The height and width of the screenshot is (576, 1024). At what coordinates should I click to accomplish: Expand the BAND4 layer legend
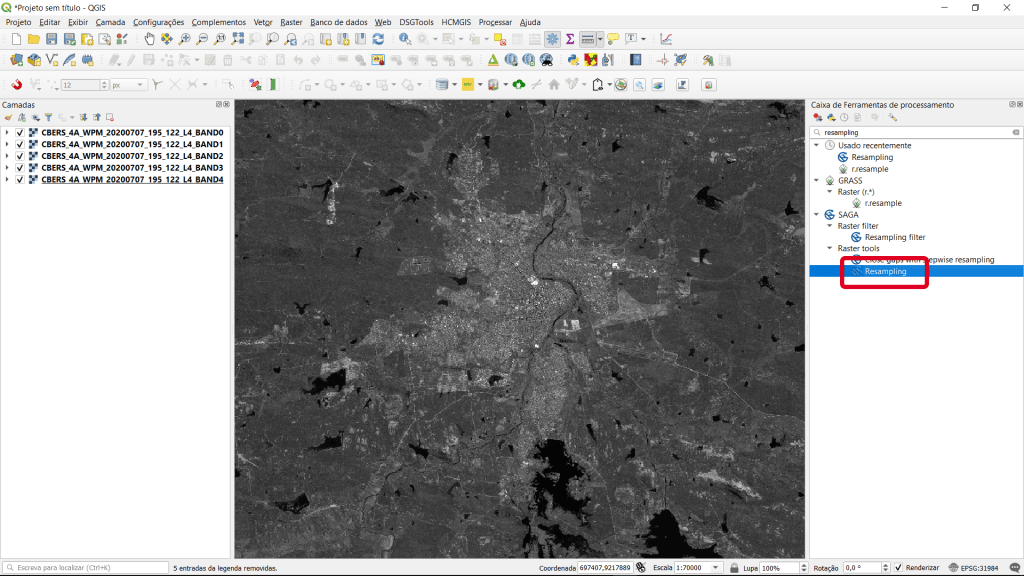click(7, 180)
